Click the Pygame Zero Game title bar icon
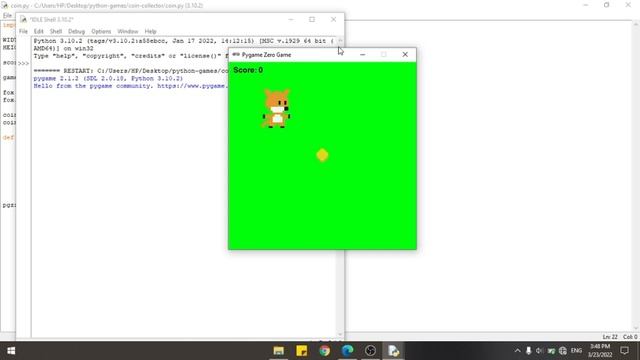This screenshot has width=640, height=360. [x=236, y=54]
